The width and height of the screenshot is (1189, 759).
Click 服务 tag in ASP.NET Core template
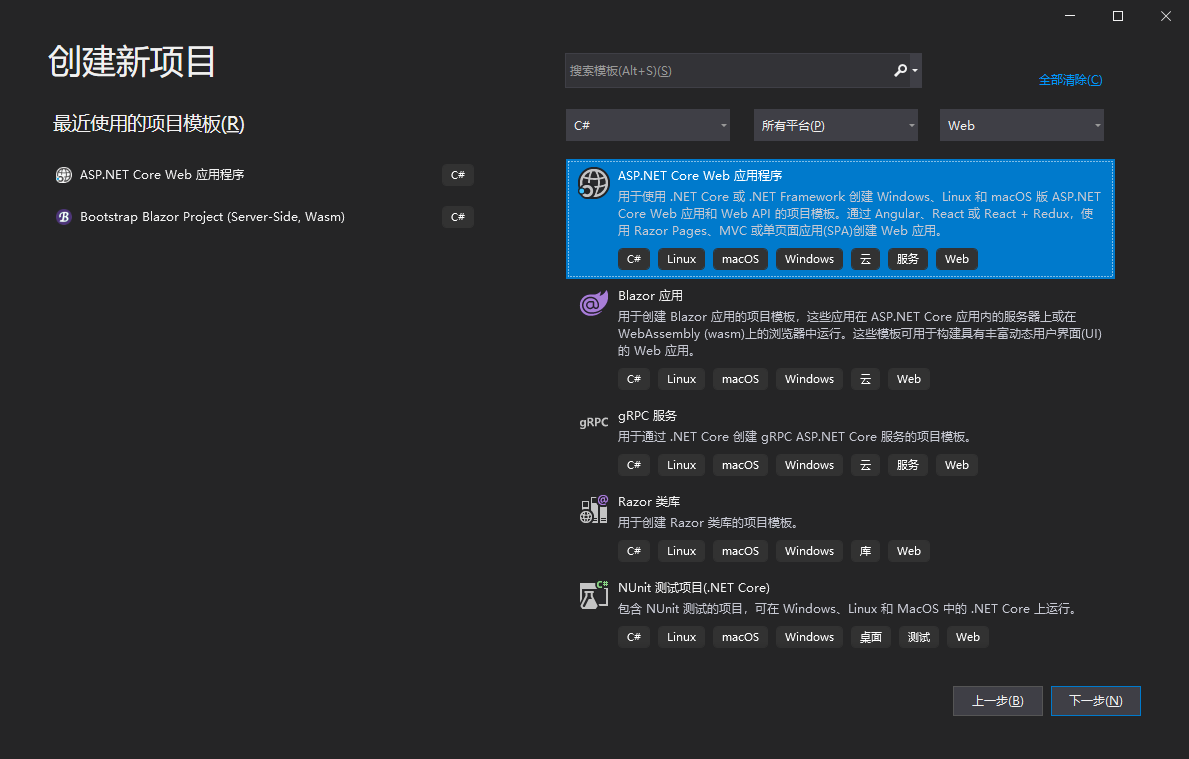(908, 259)
